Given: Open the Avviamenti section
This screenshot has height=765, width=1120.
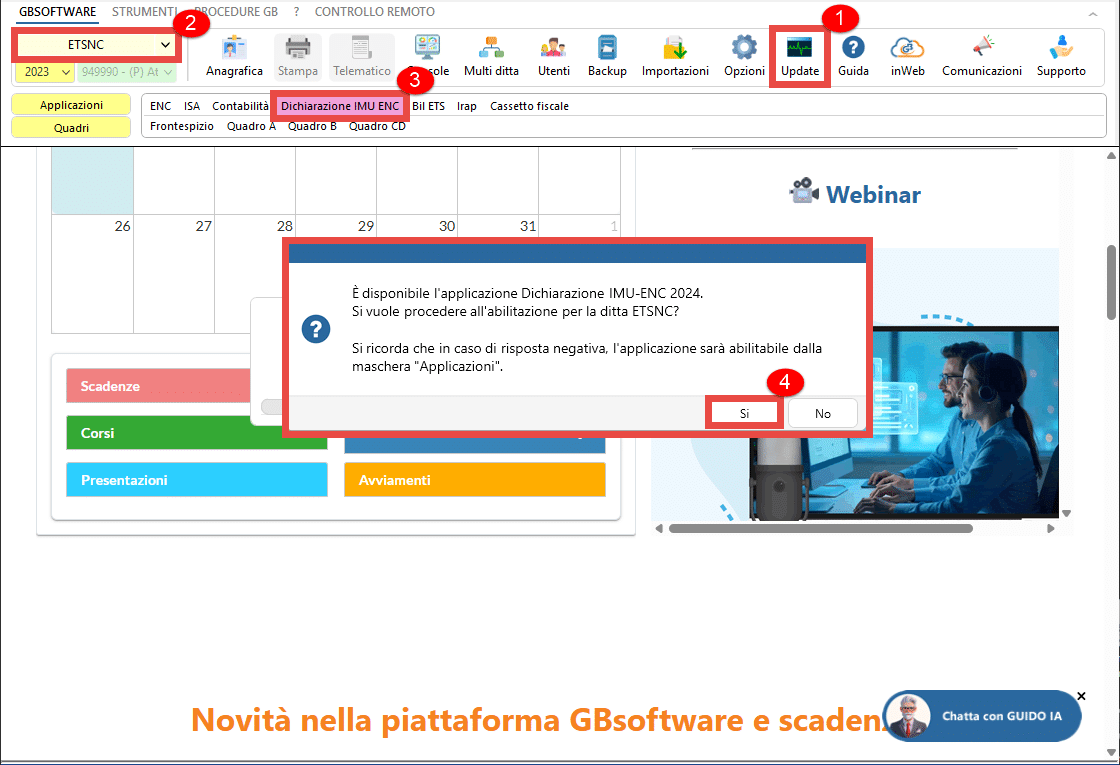Looking at the screenshot, I should [475, 480].
